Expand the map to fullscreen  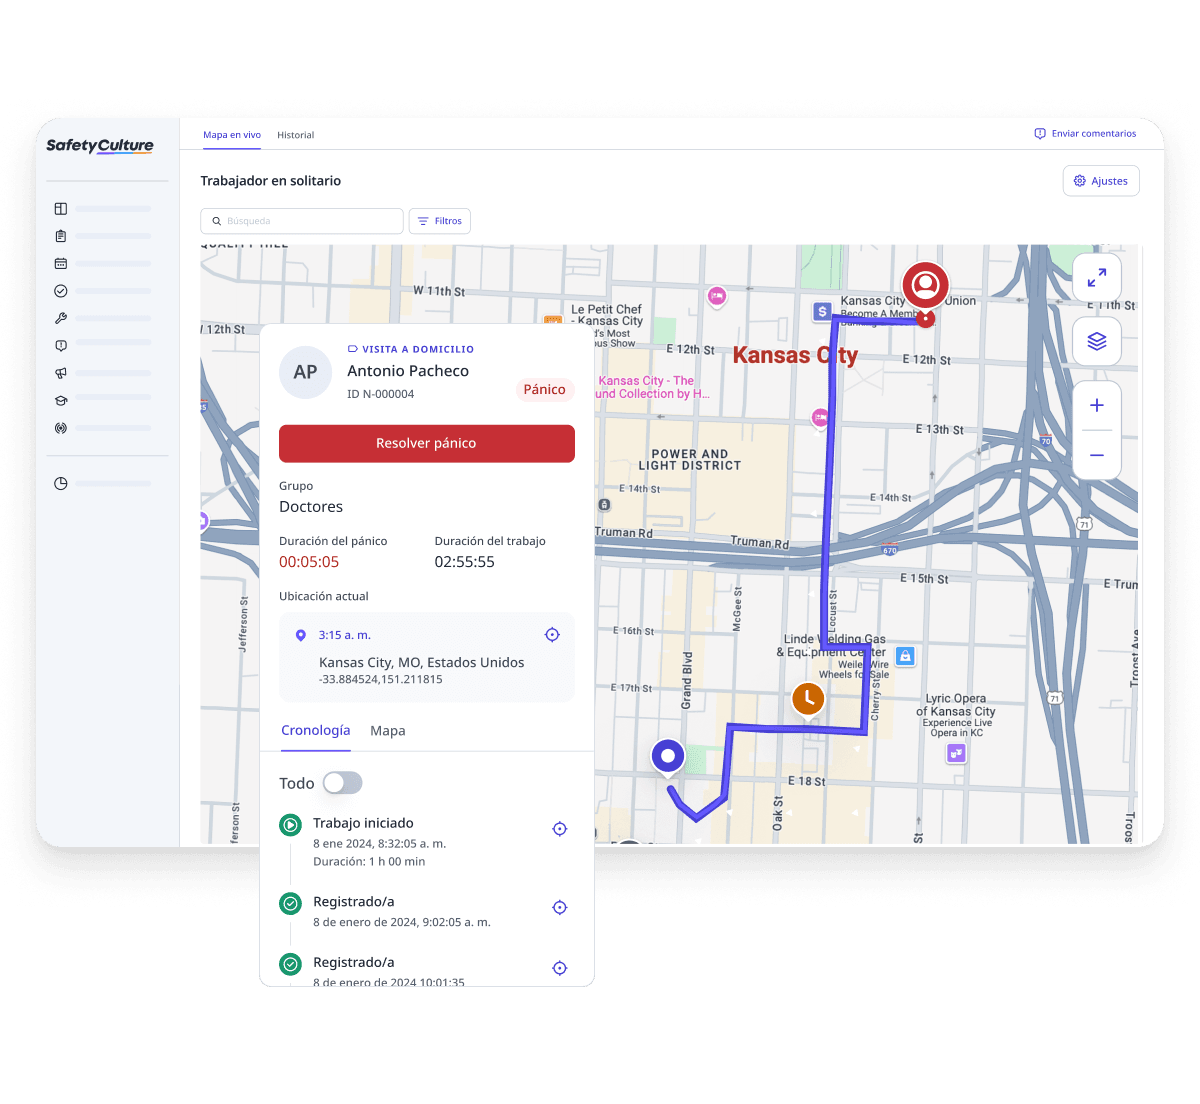click(x=1096, y=278)
